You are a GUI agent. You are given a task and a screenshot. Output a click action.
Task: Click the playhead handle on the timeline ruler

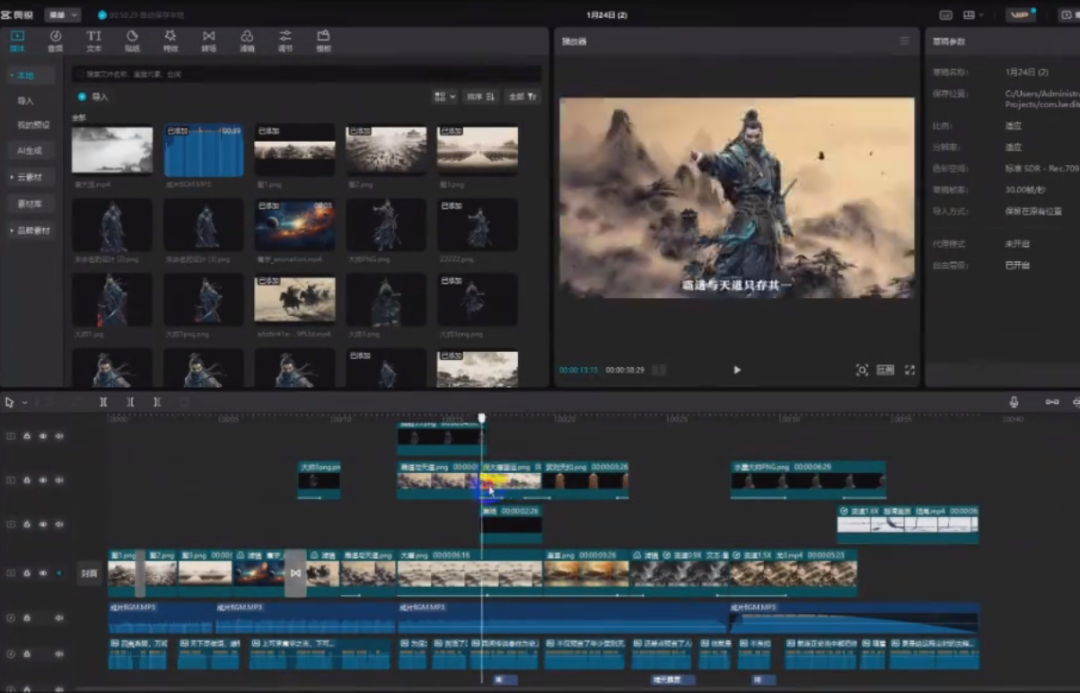pos(482,418)
